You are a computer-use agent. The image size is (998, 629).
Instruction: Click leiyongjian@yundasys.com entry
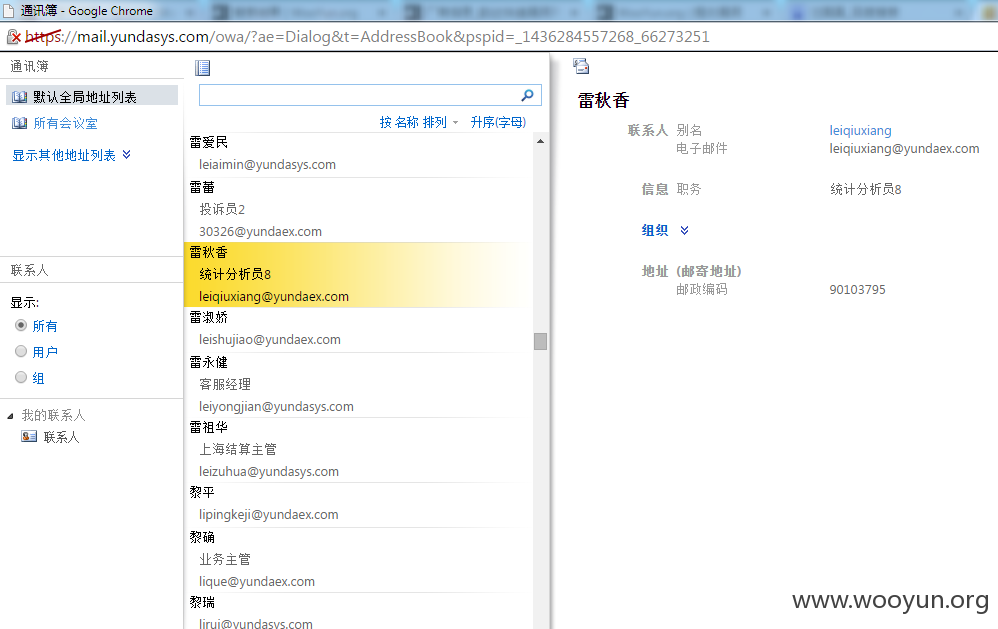276,406
